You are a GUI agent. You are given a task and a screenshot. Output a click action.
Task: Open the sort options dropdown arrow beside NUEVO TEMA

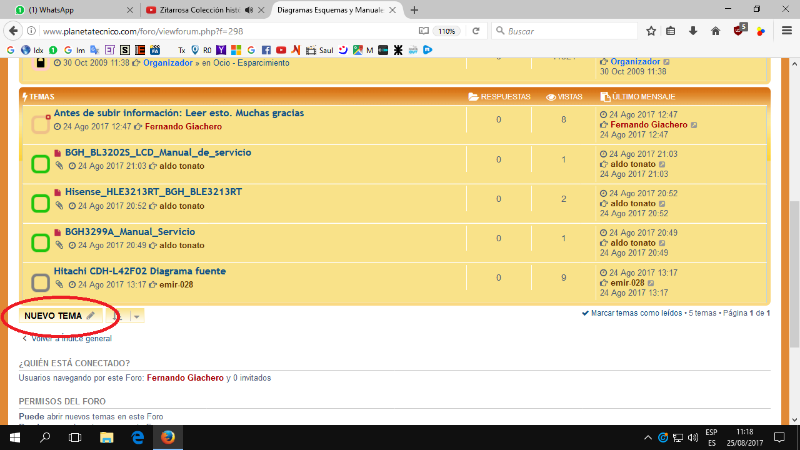[x=137, y=316]
